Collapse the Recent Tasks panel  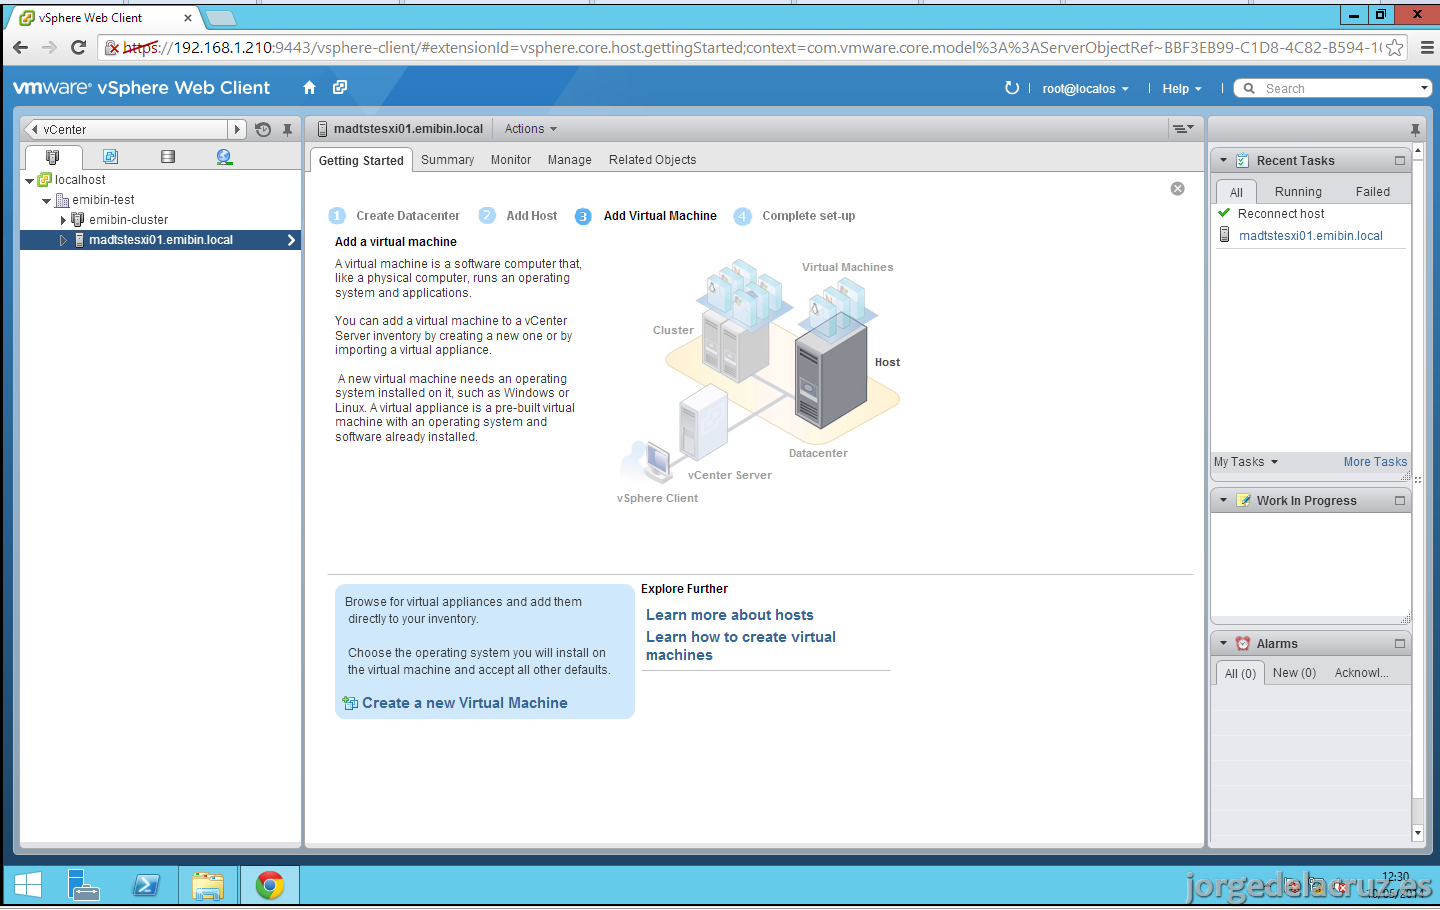point(1223,160)
